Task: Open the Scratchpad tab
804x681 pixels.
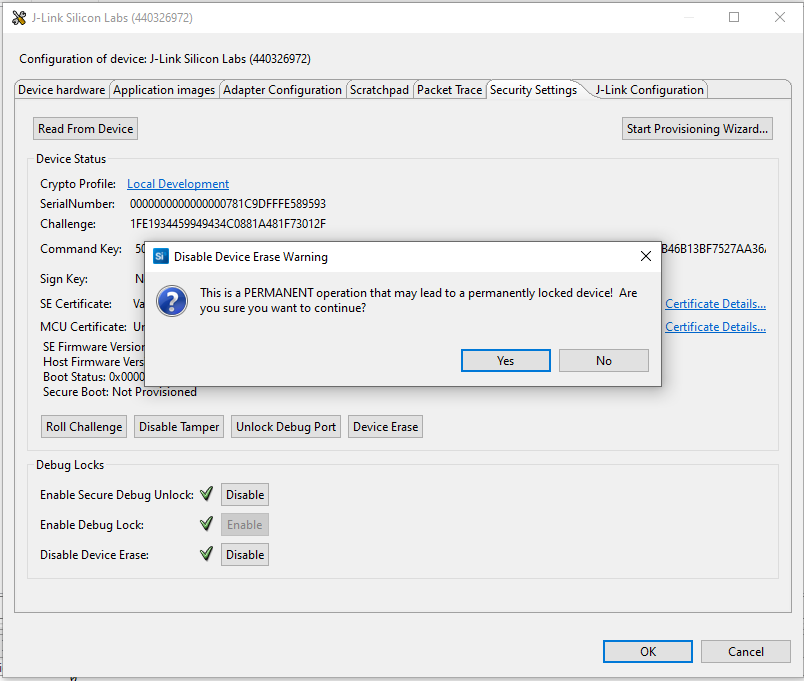Action: 379,90
